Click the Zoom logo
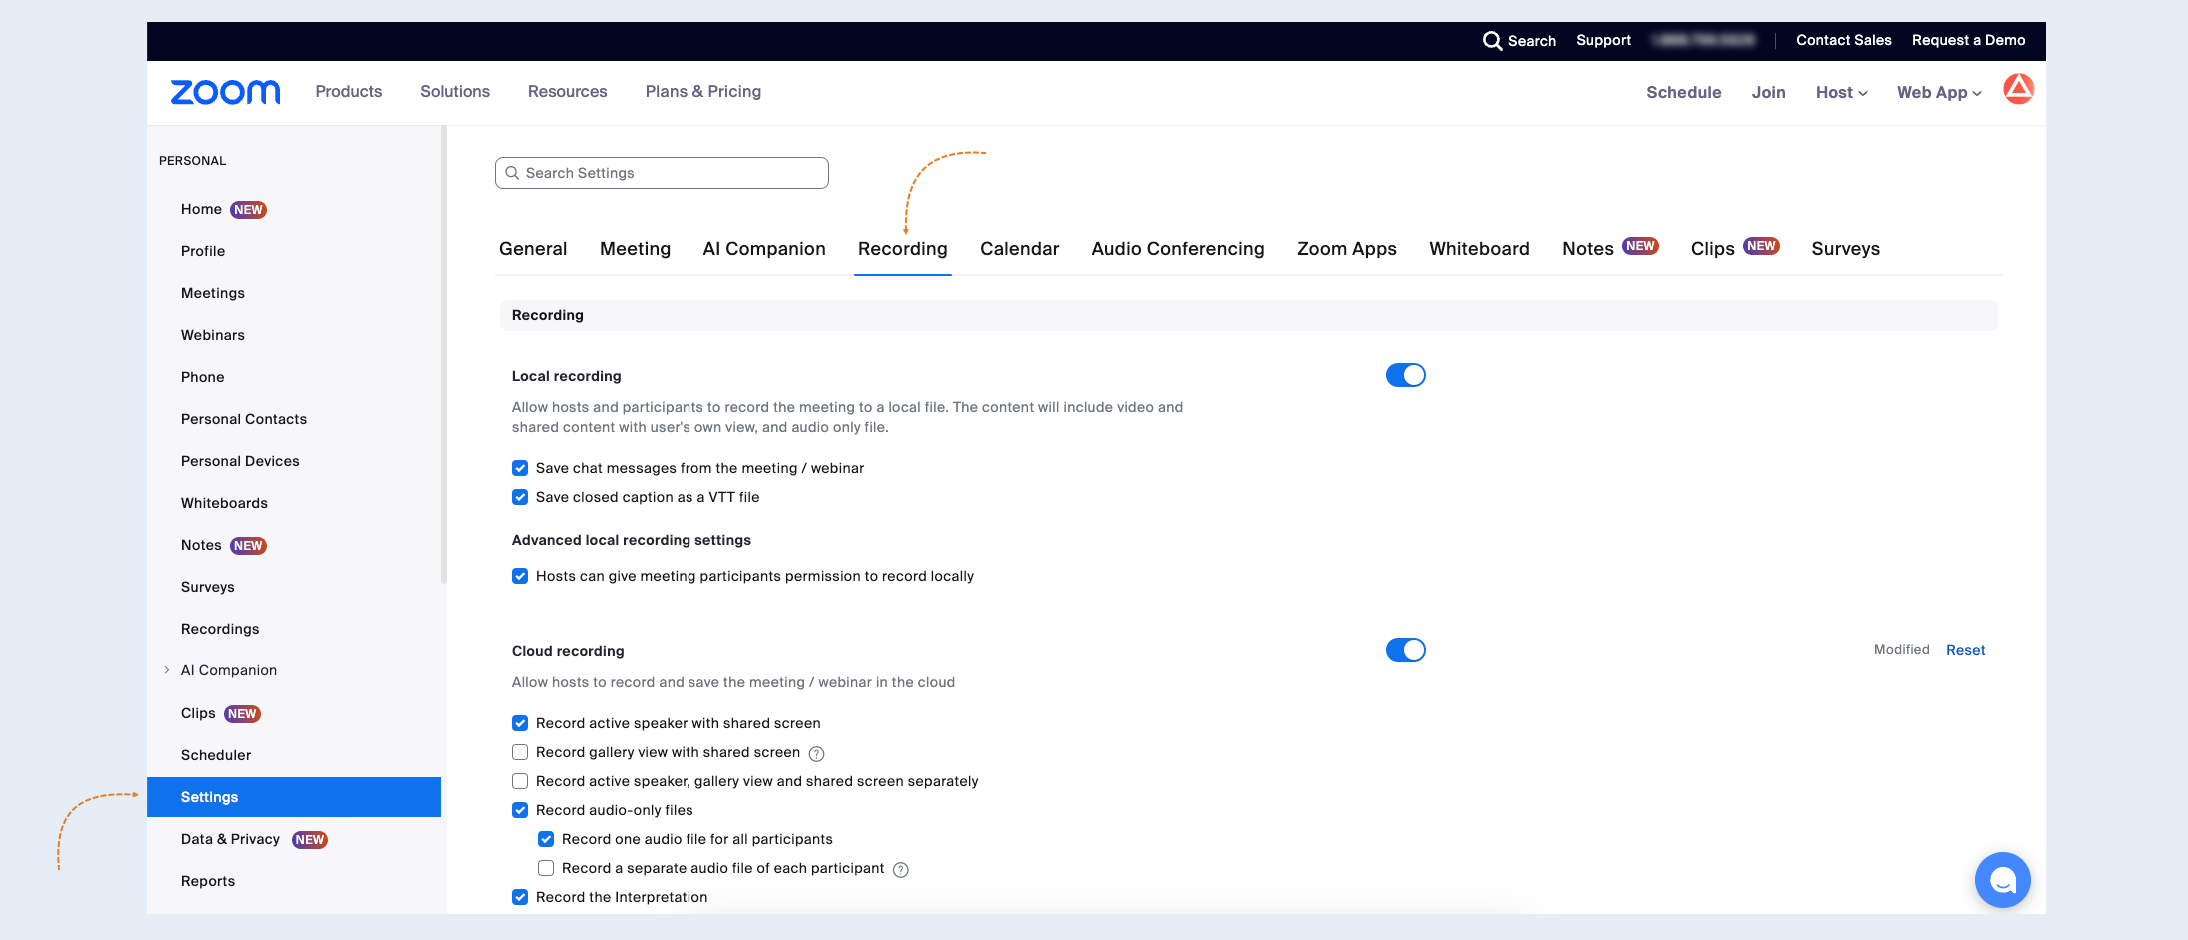 225,92
